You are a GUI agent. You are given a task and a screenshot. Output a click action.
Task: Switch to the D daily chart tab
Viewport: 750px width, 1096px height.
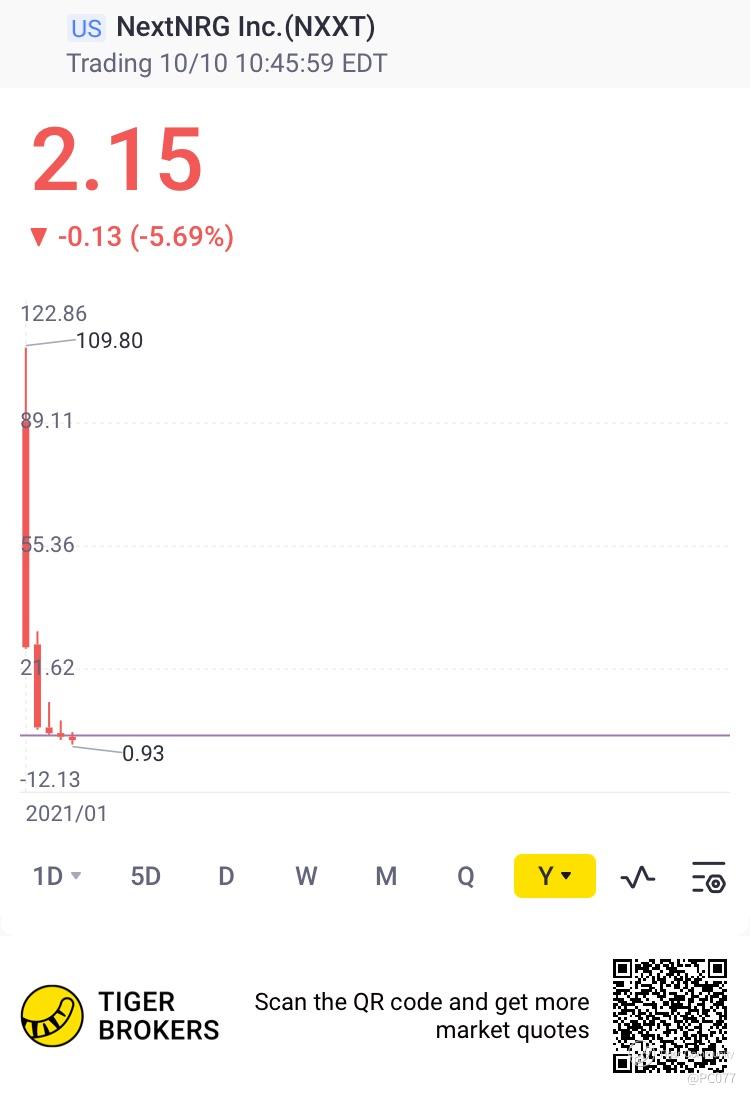point(226,876)
